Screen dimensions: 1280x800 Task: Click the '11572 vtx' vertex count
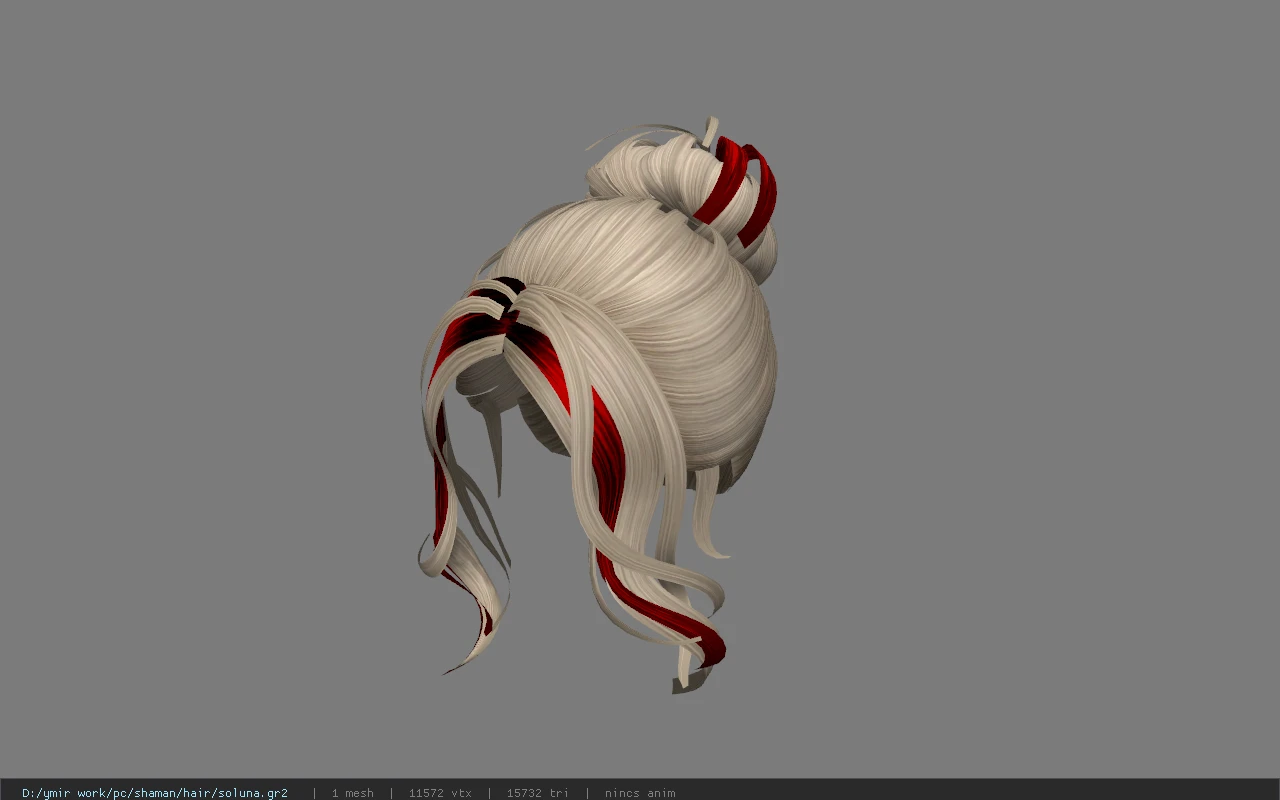tap(440, 793)
